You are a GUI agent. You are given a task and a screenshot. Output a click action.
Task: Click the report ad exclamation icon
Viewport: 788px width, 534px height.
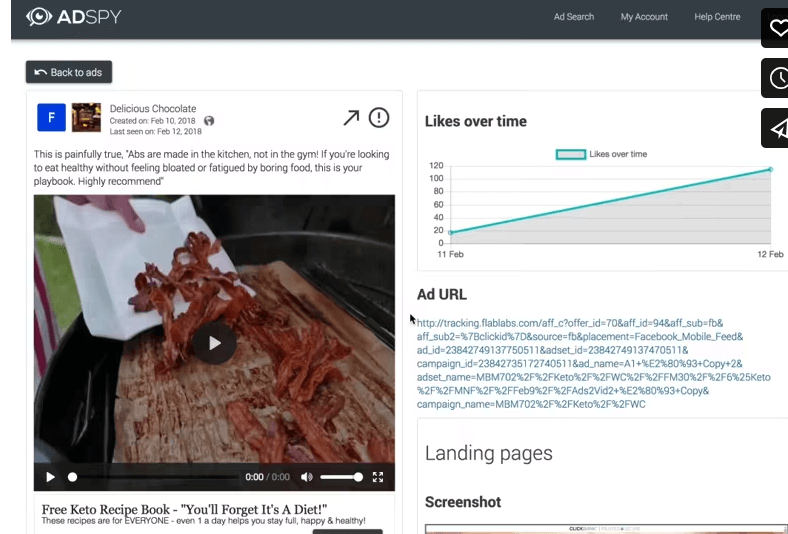379,118
